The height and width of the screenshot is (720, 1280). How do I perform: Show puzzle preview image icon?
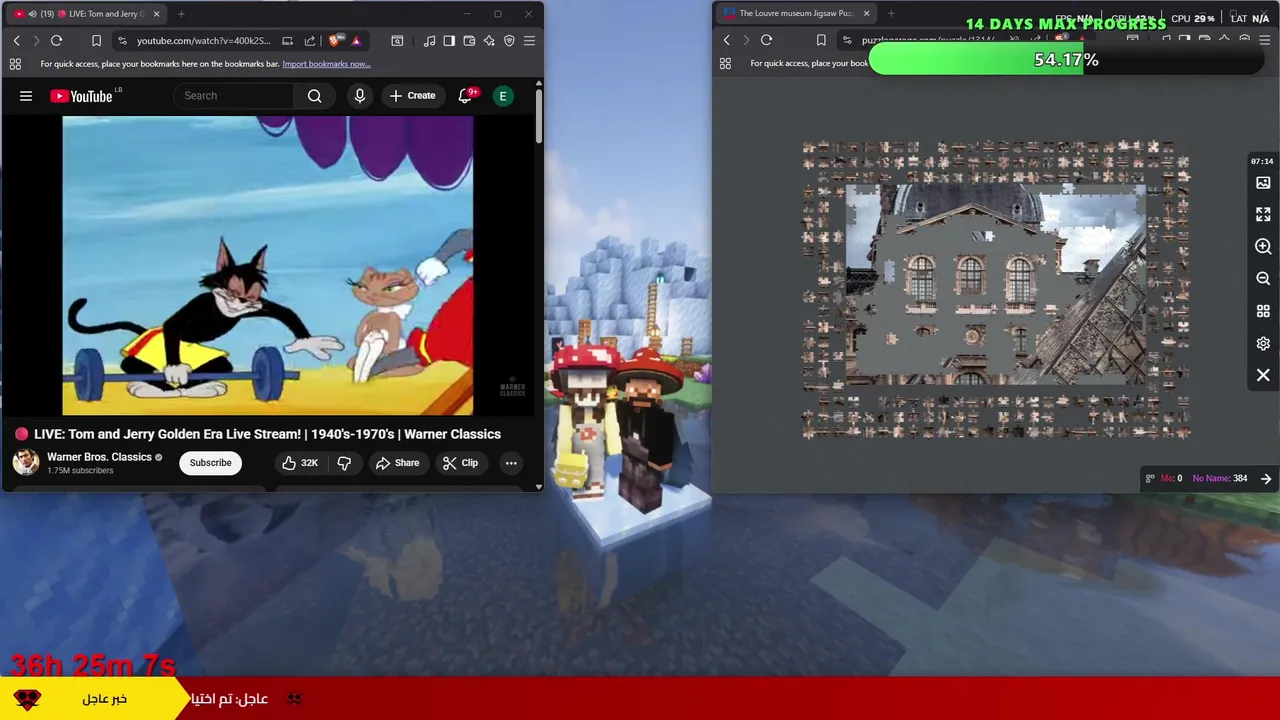tap(1263, 183)
